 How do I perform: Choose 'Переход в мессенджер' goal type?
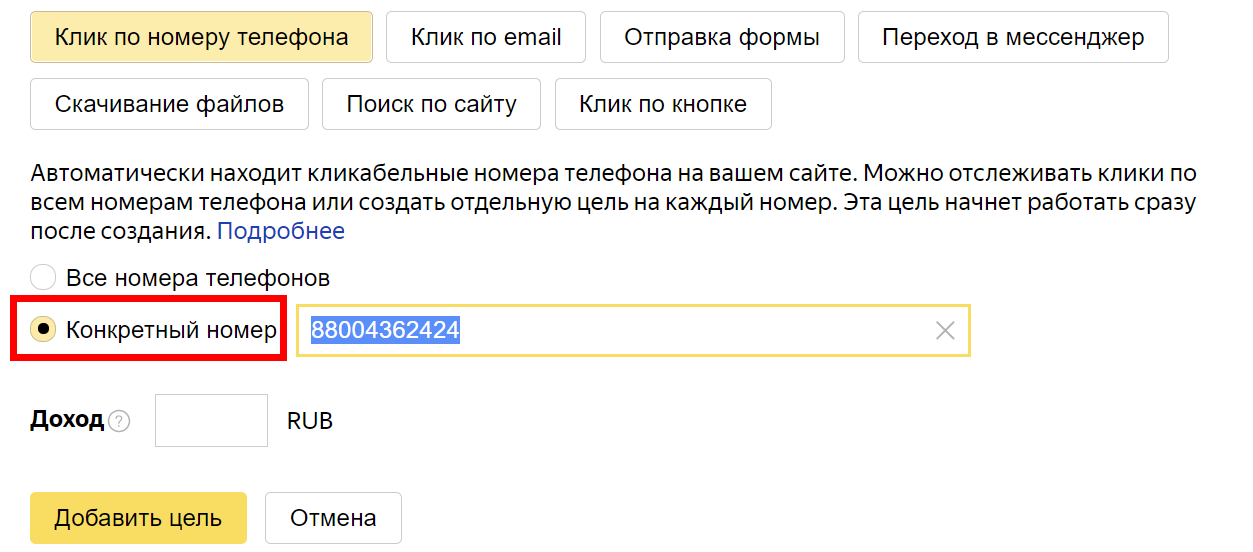[1013, 38]
